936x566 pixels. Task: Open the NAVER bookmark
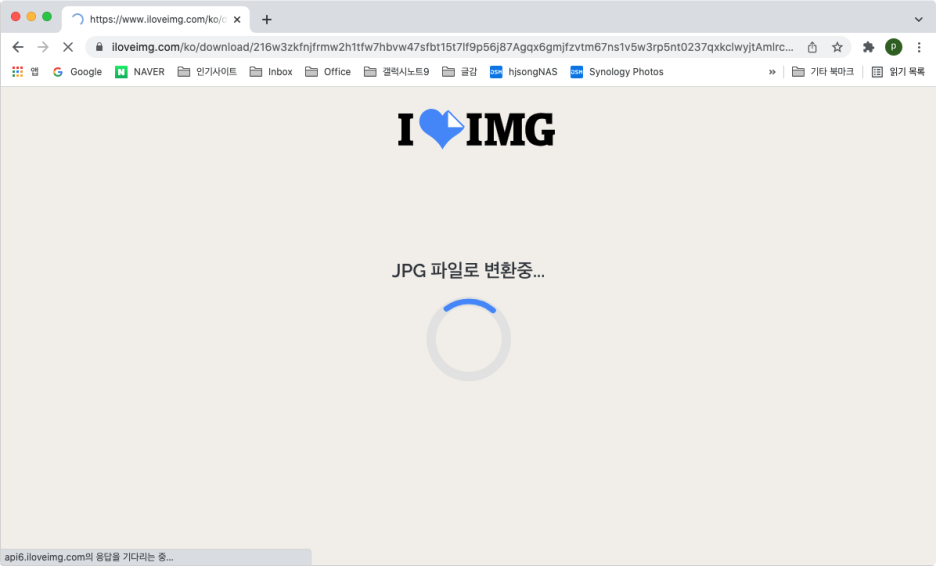click(x=140, y=72)
